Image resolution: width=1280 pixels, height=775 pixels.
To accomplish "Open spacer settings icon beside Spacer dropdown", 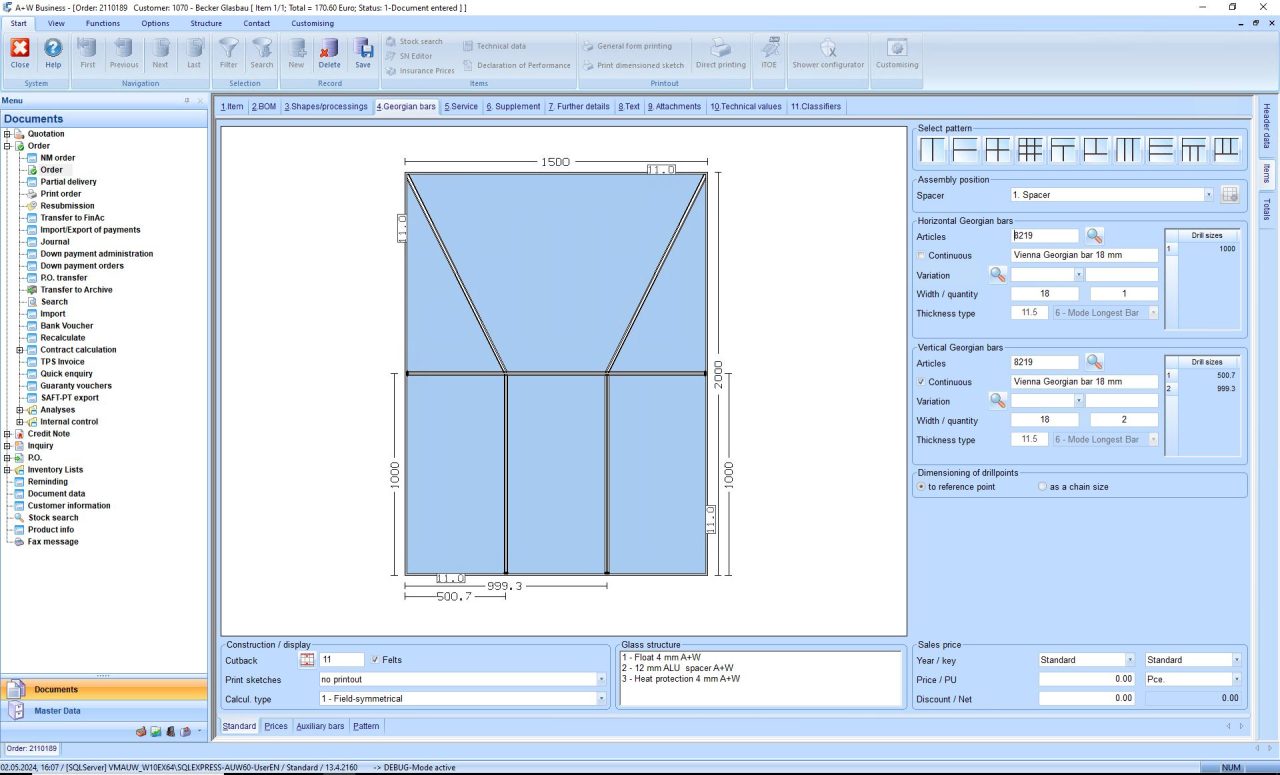I will [1230, 195].
